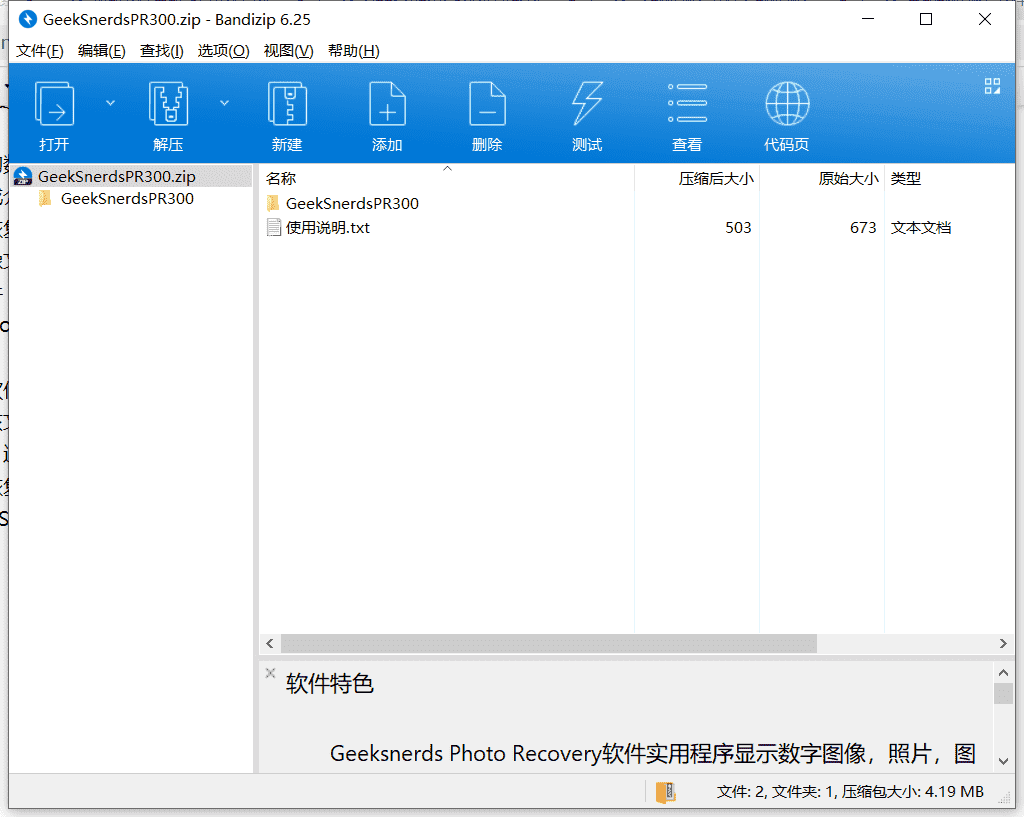Sort by 原始大小 column header
Screen dimensions: 1024x817
(x=822, y=178)
